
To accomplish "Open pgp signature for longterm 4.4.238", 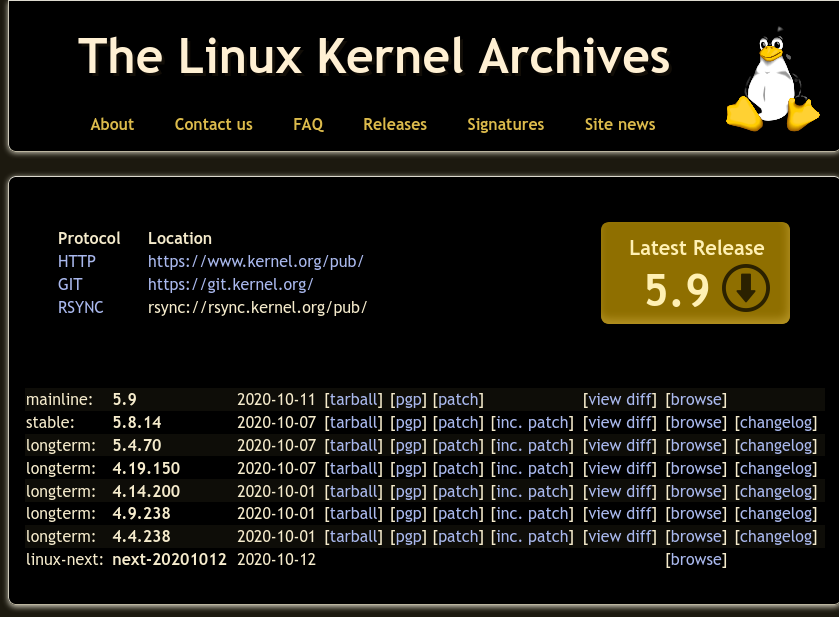I will tap(408, 536).
